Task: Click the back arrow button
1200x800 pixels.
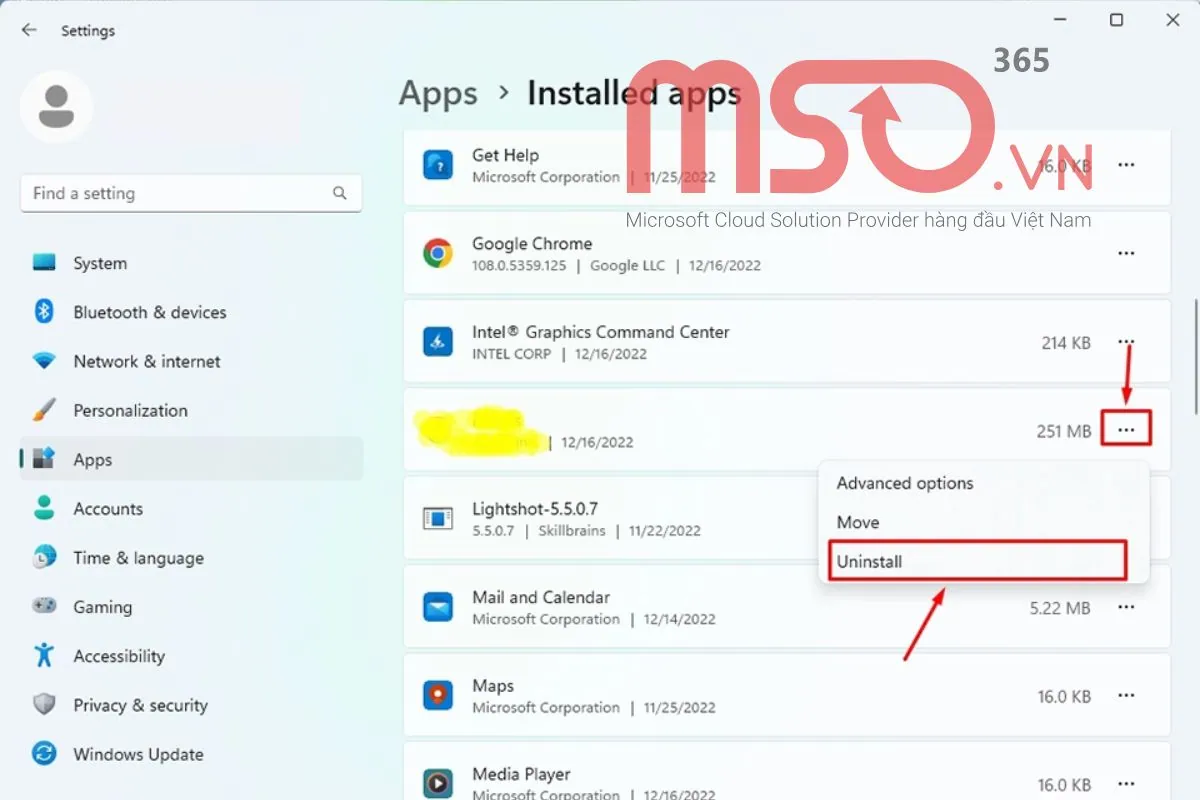Action: point(28,30)
